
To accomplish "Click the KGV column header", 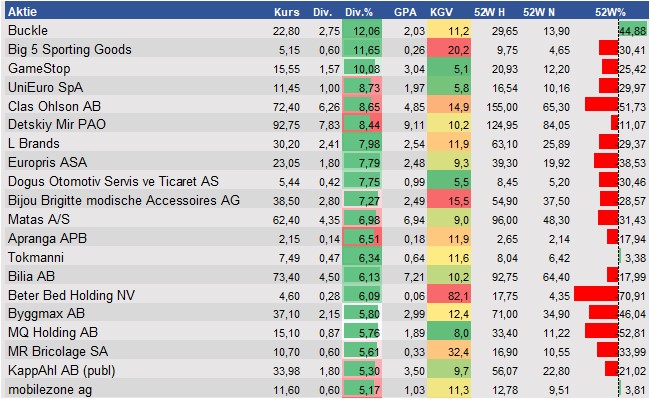I will (441, 12).
